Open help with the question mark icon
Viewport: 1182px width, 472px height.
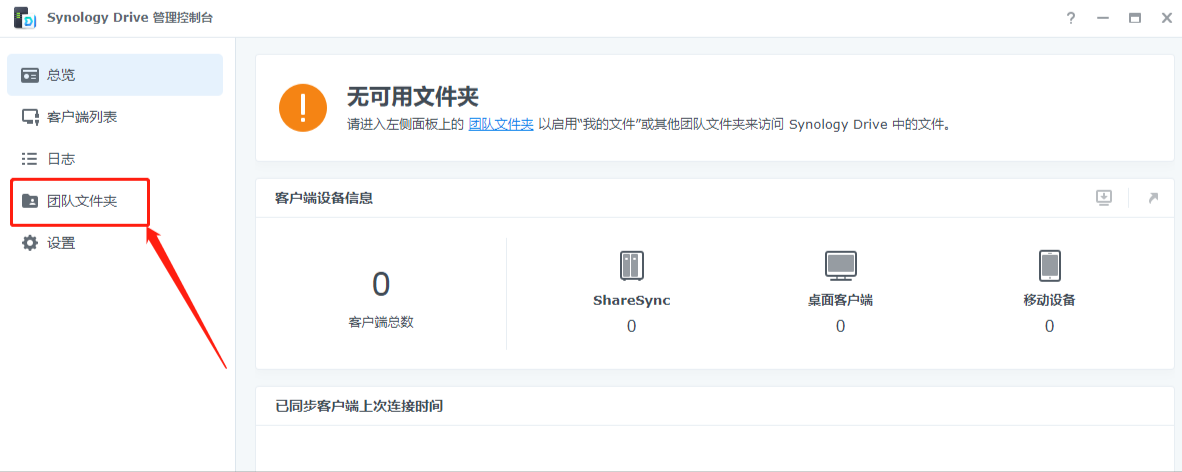(x=1071, y=18)
